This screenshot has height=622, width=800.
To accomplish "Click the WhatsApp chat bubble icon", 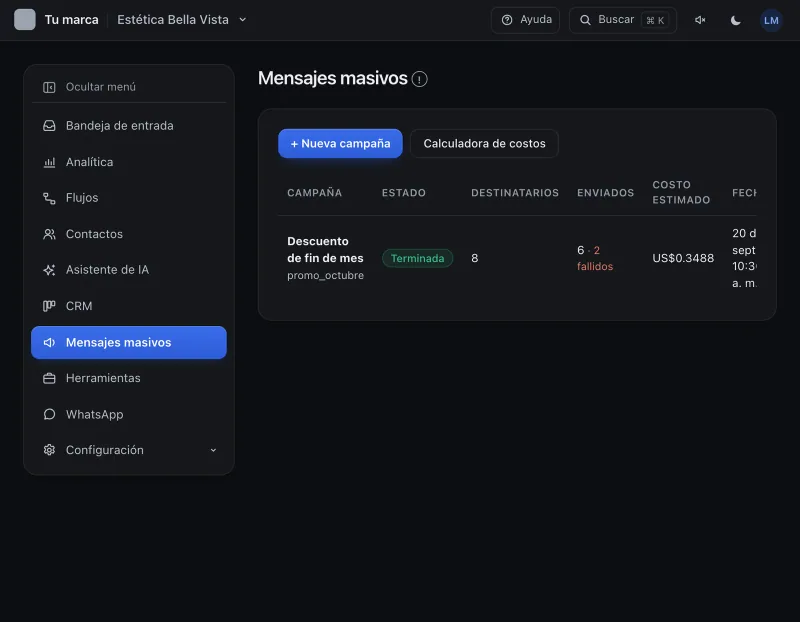I will pos(49,414).
